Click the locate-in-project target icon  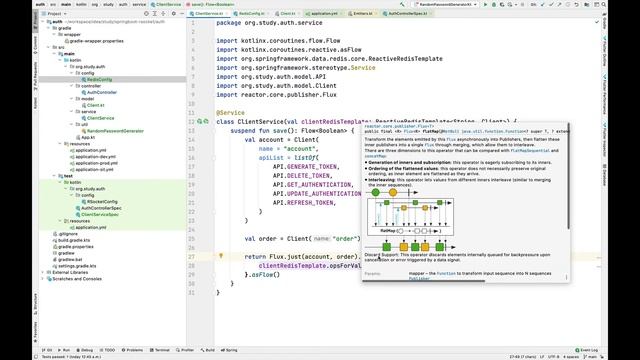click(146, 13)
